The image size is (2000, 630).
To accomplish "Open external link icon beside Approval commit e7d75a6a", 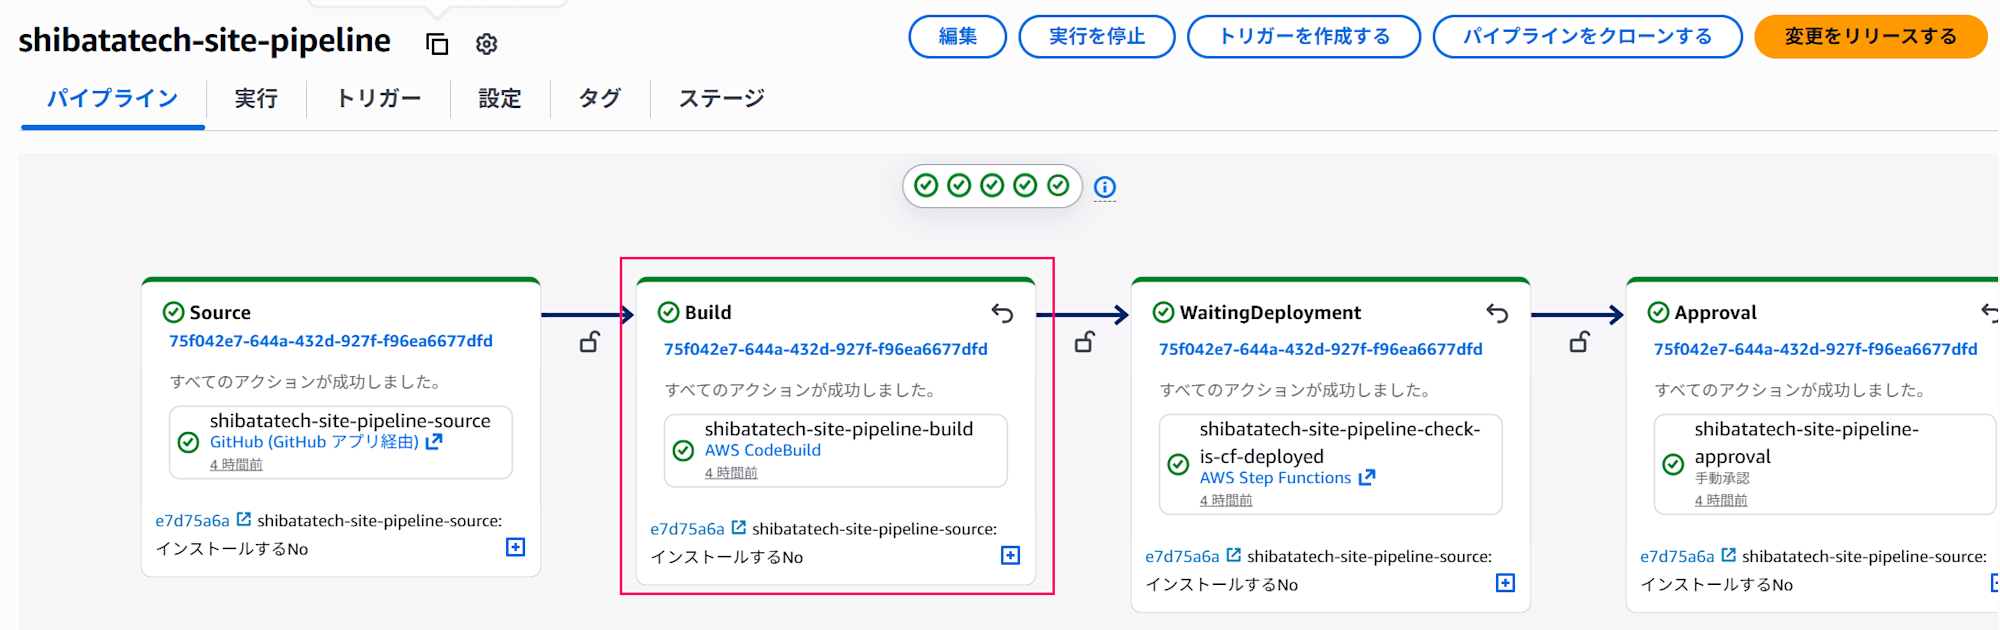I will pos(1729,555).
